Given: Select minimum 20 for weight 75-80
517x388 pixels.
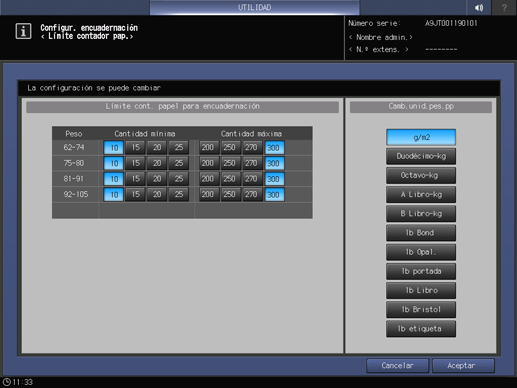Looking at the screenshot, I should 157,163.
